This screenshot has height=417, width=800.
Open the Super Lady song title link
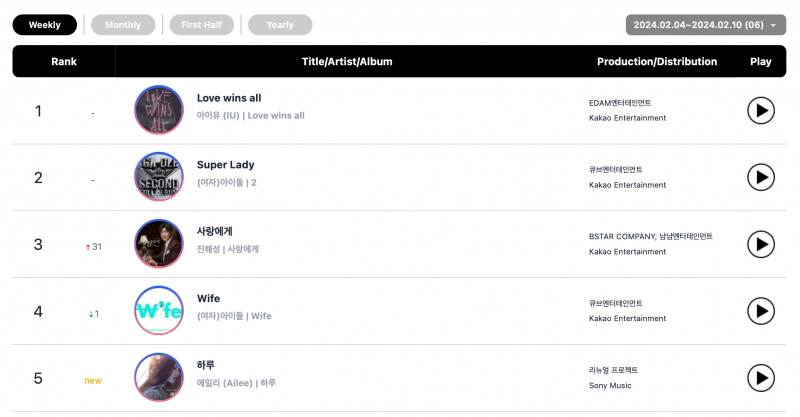pyautogui.click(x=226, y=165)
